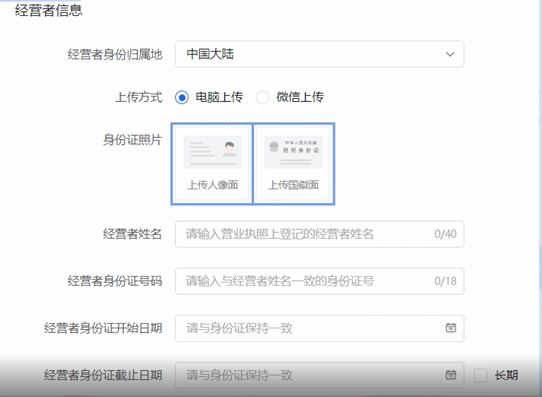Click the 经营者身份证号码 input field

click(x=319, y=281)
